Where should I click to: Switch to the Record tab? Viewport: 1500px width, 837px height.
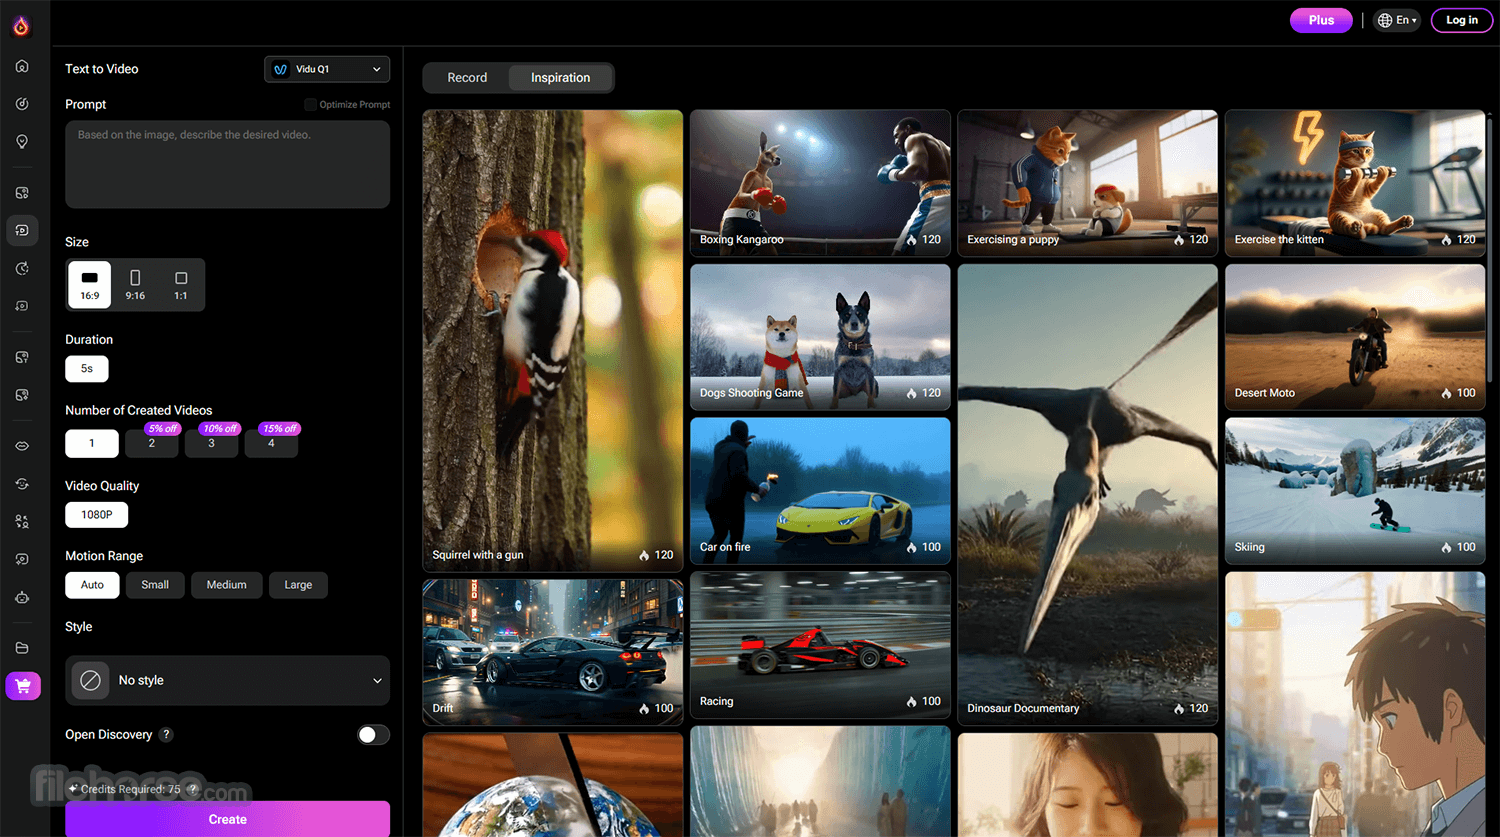(467, 78)
